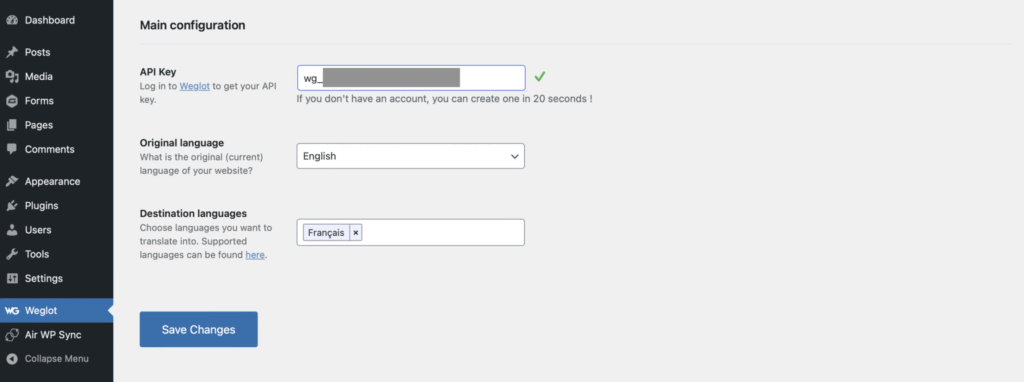This screenshot has height=382, width=1024.
Task: Click the Users person icon
Action: (12, 230)
